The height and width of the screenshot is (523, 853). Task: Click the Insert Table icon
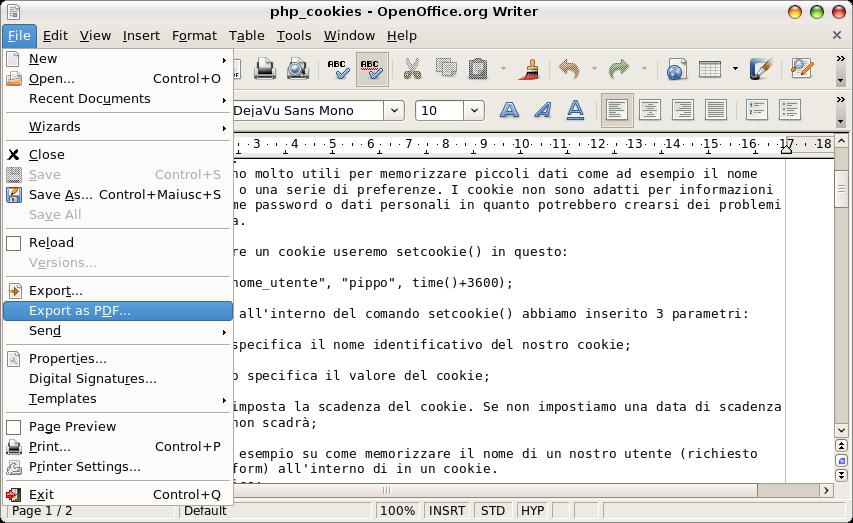pyautogui.click(x=710, y=69)
